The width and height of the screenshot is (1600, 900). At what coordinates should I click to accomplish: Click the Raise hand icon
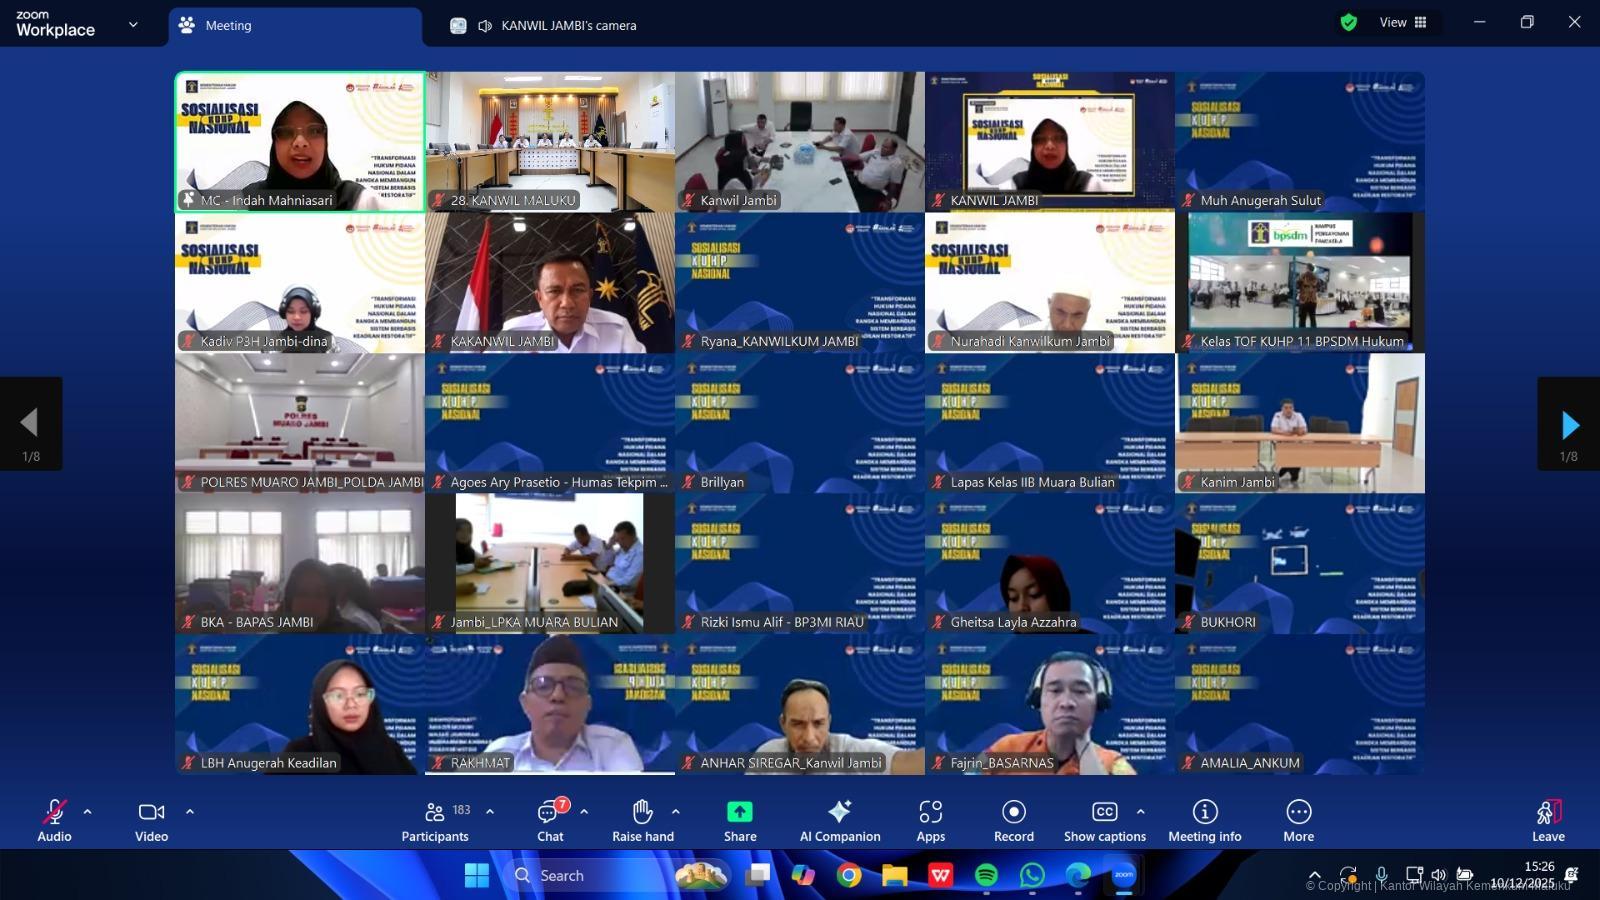(643, 820)
